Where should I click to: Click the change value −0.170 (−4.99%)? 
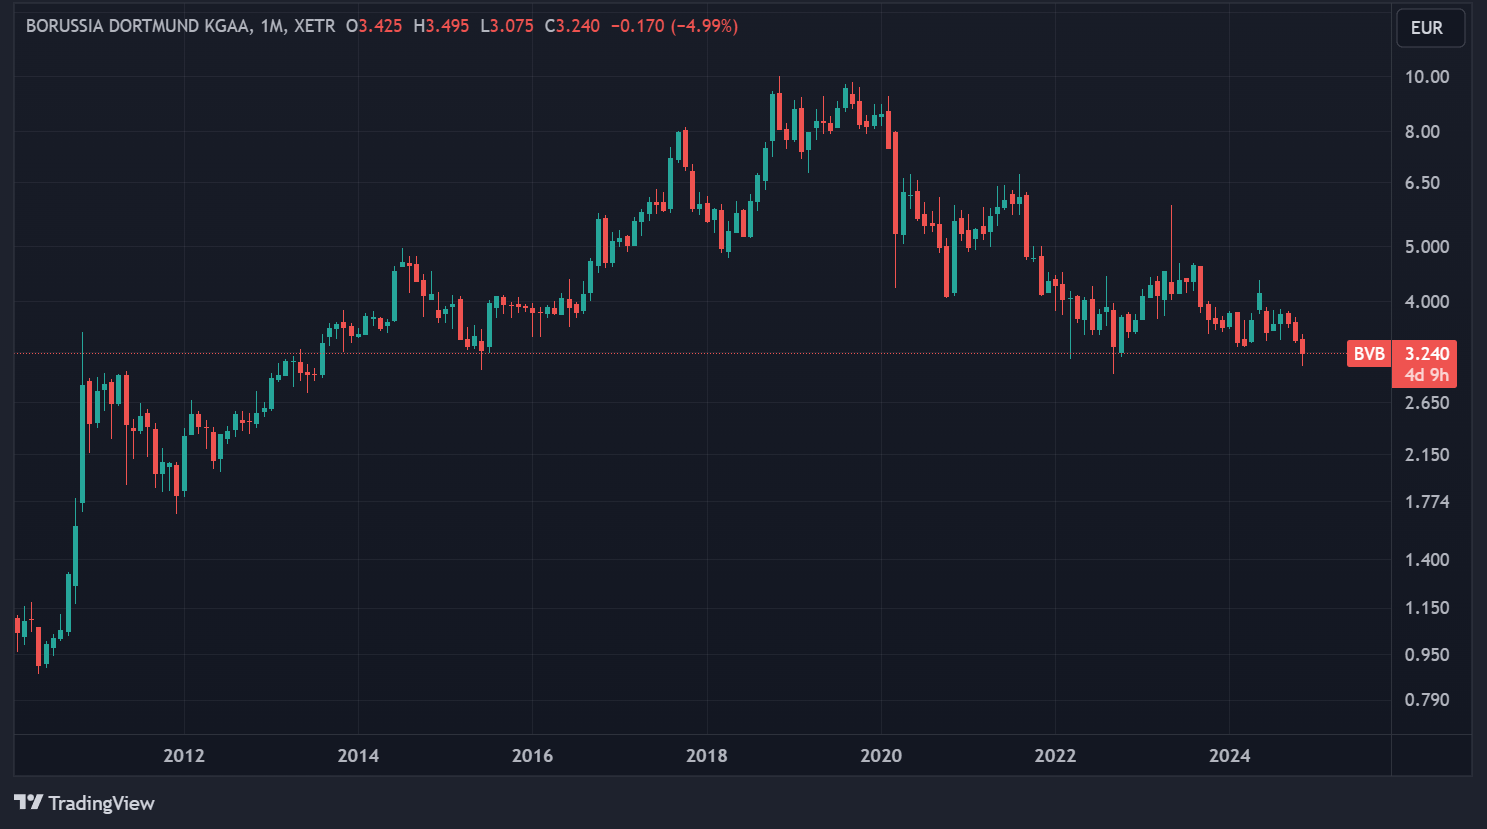tap(675, 26)
